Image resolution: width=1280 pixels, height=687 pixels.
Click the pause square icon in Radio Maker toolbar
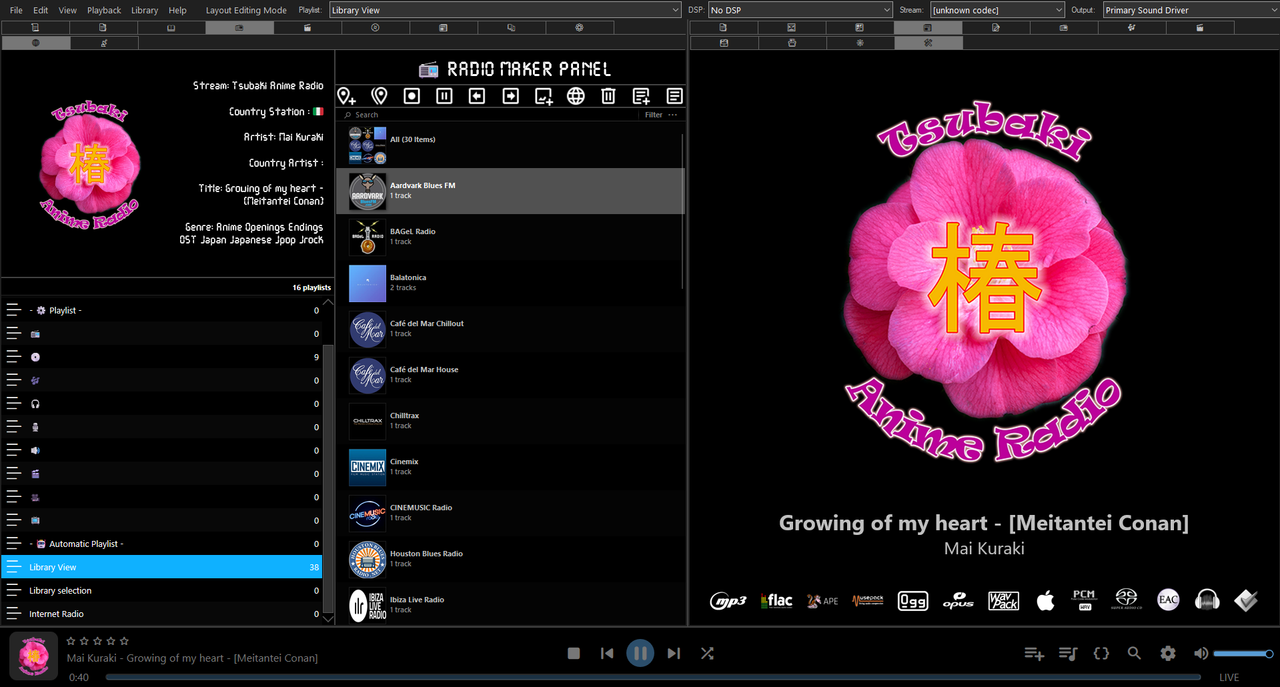click(x=445, y=96)
